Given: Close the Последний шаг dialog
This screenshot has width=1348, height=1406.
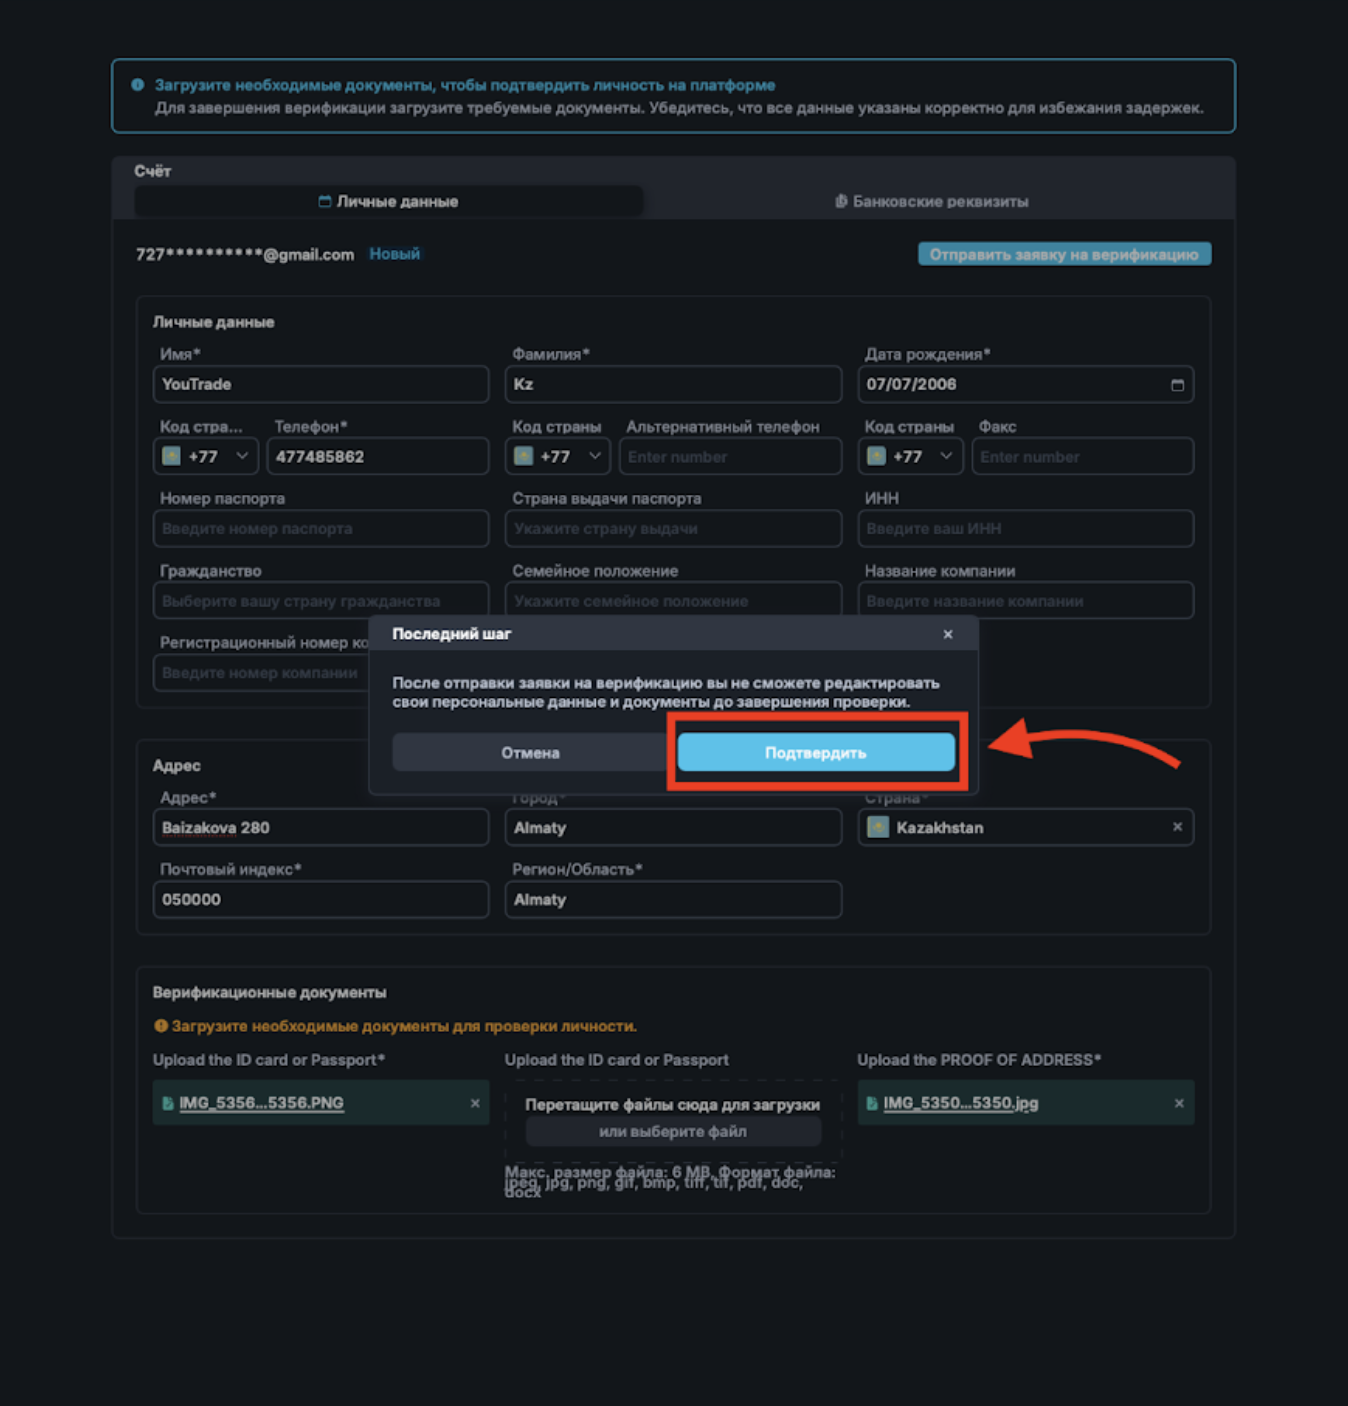Looking at the screenshot, I should (x=947, y=634).
